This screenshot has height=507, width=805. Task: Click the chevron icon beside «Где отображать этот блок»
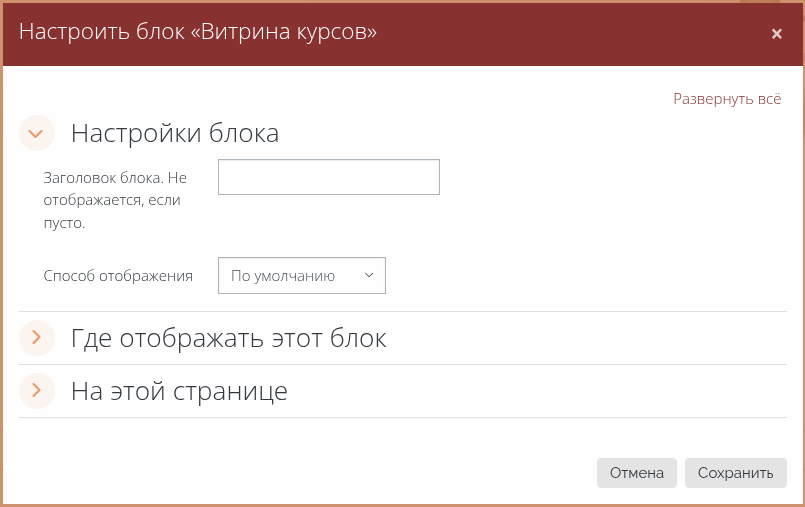36,338
